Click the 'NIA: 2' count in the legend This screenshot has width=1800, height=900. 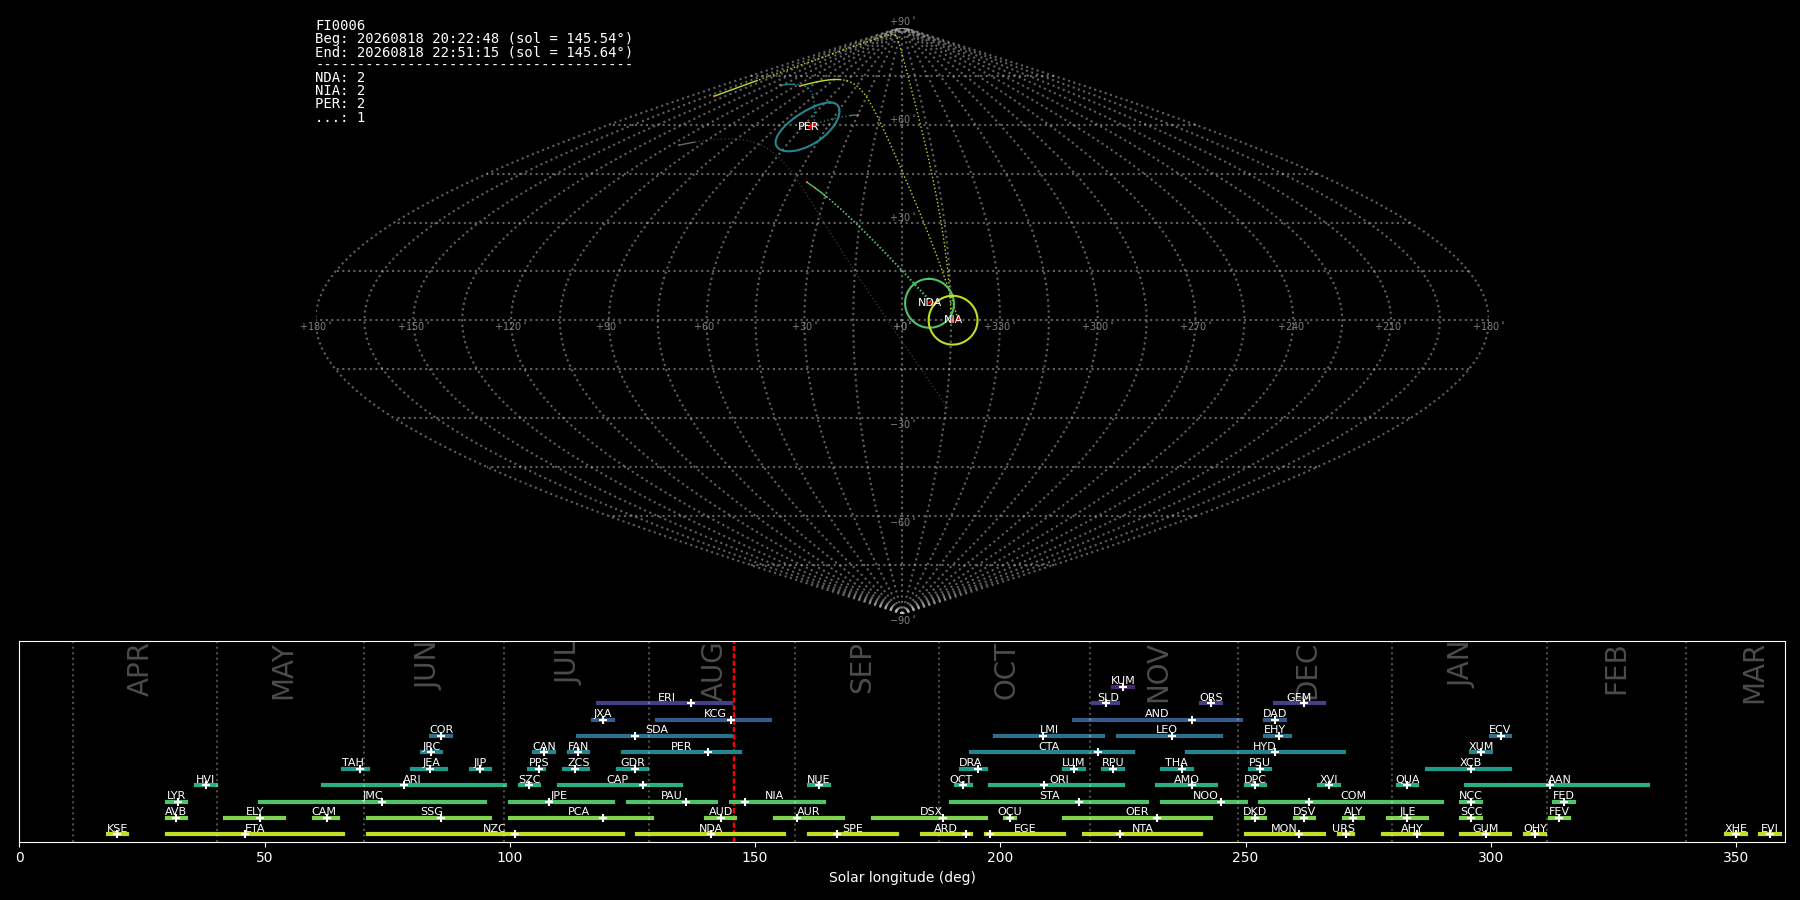pos(340,91)
